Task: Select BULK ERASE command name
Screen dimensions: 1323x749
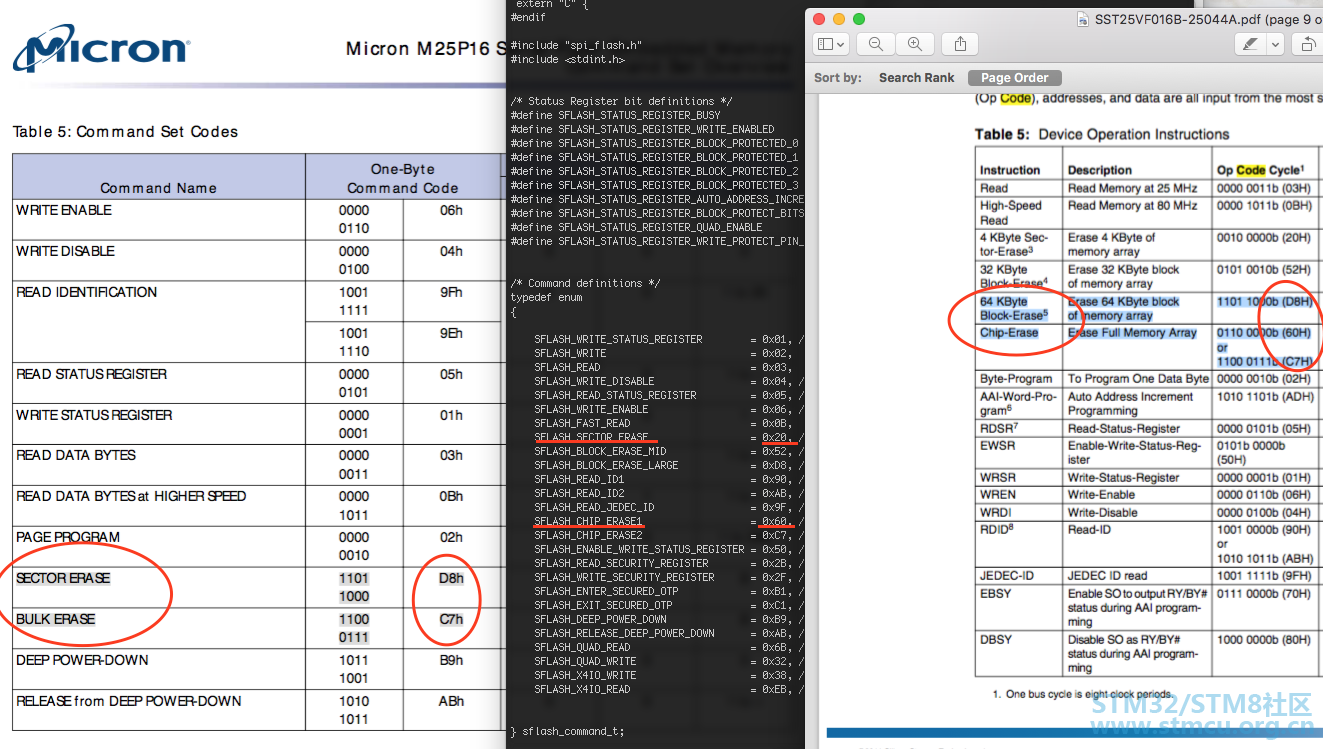Action: (56, 619)
